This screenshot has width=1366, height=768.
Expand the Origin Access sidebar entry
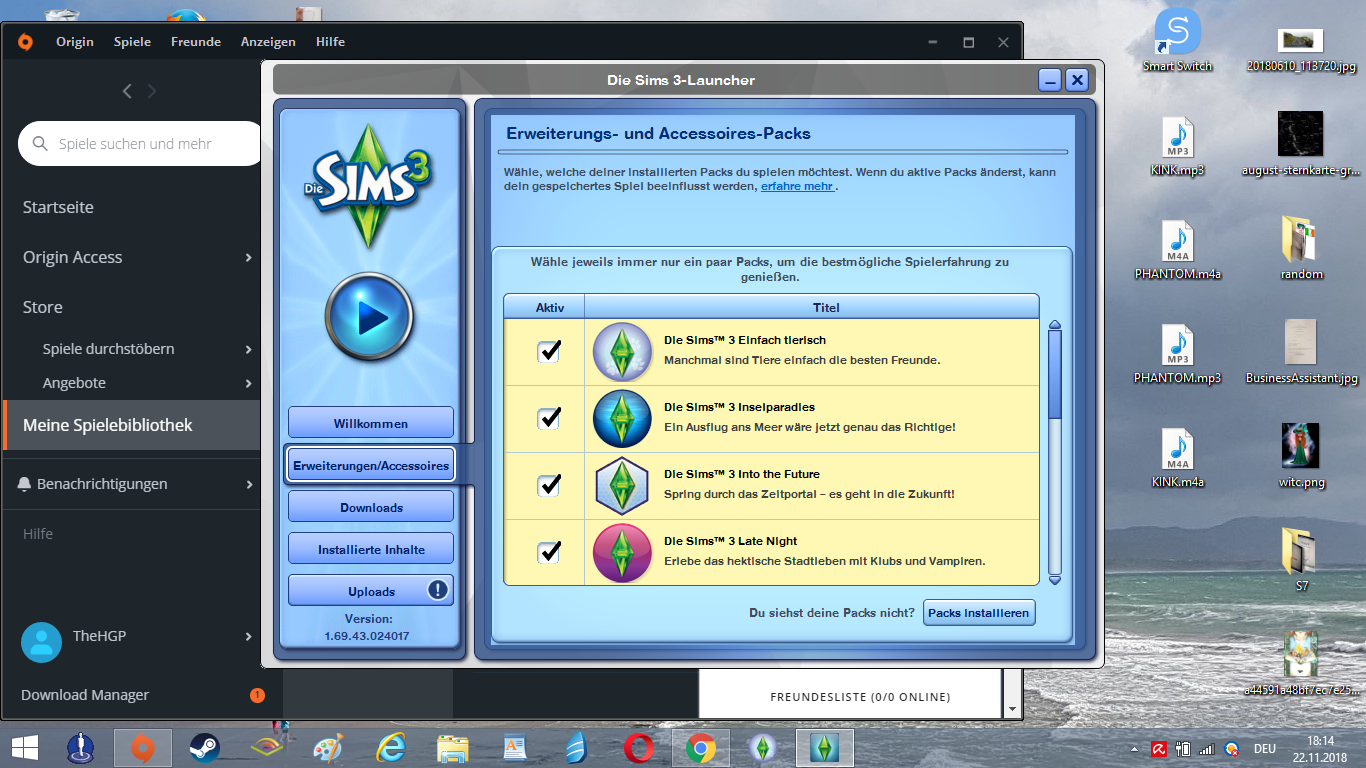coord(247,258)
